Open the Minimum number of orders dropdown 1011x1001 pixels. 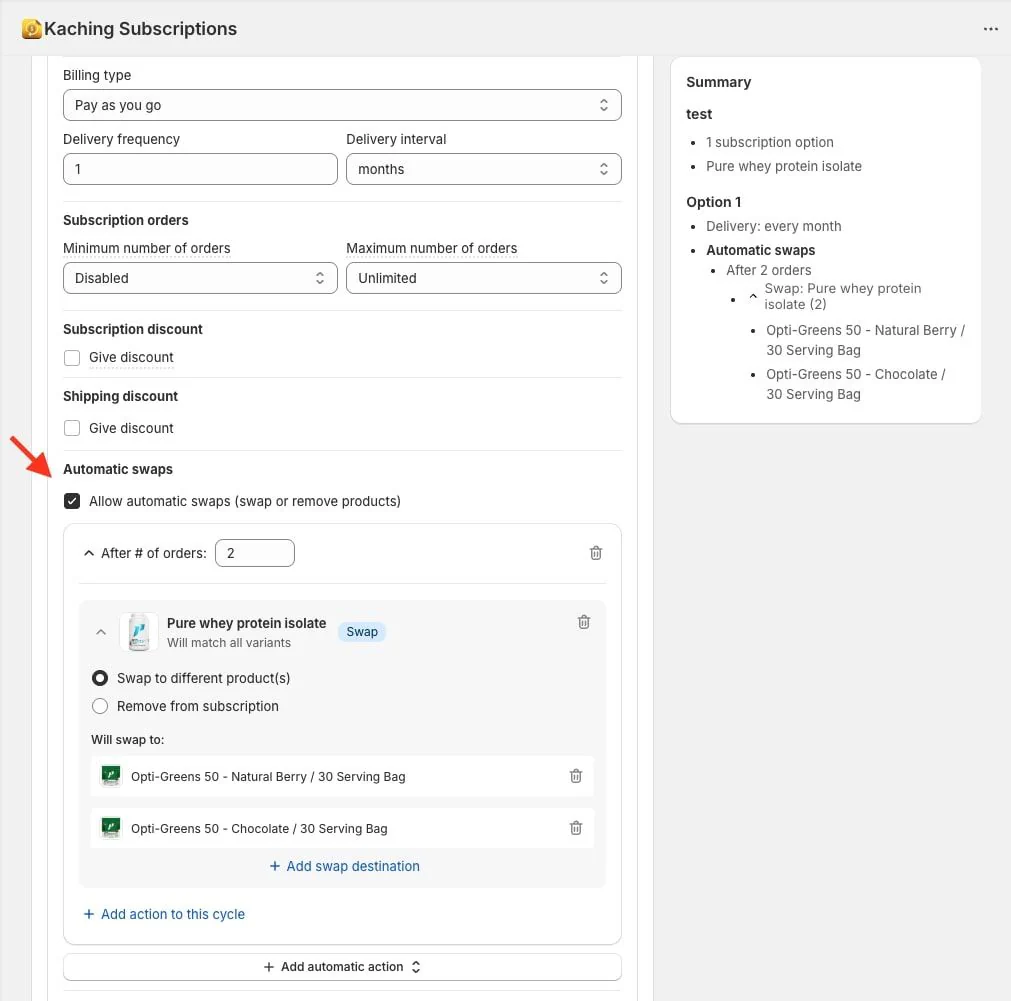(200, 278)
